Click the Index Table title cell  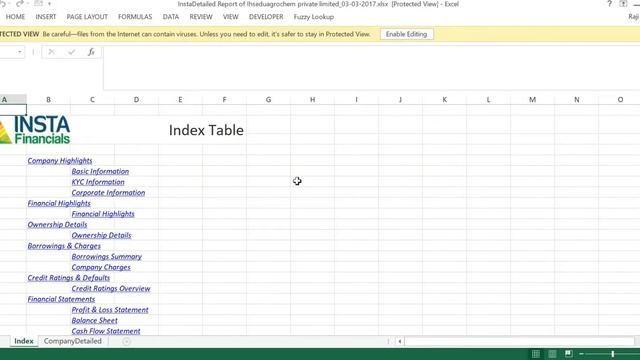pyautogui.click(x=206, y=130)
